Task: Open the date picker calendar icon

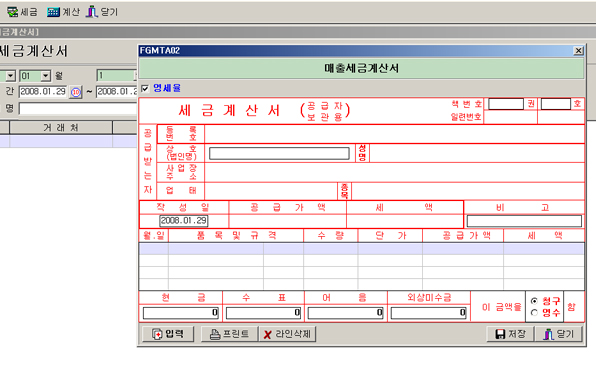Action: 76,92
